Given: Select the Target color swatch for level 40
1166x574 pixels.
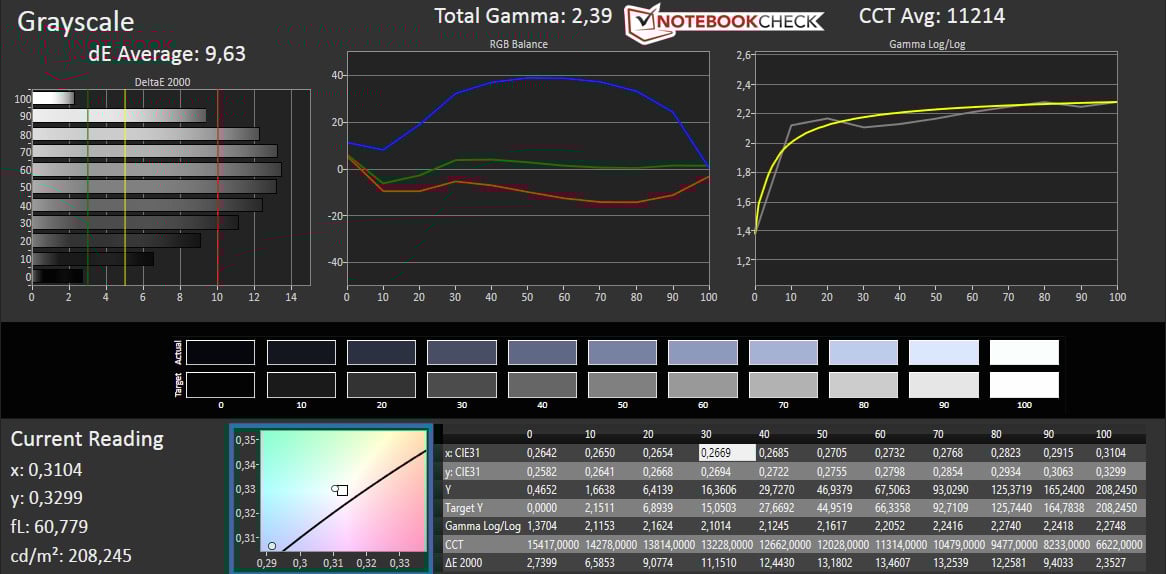Looking at the screenshot, I should tap(541, 385).
